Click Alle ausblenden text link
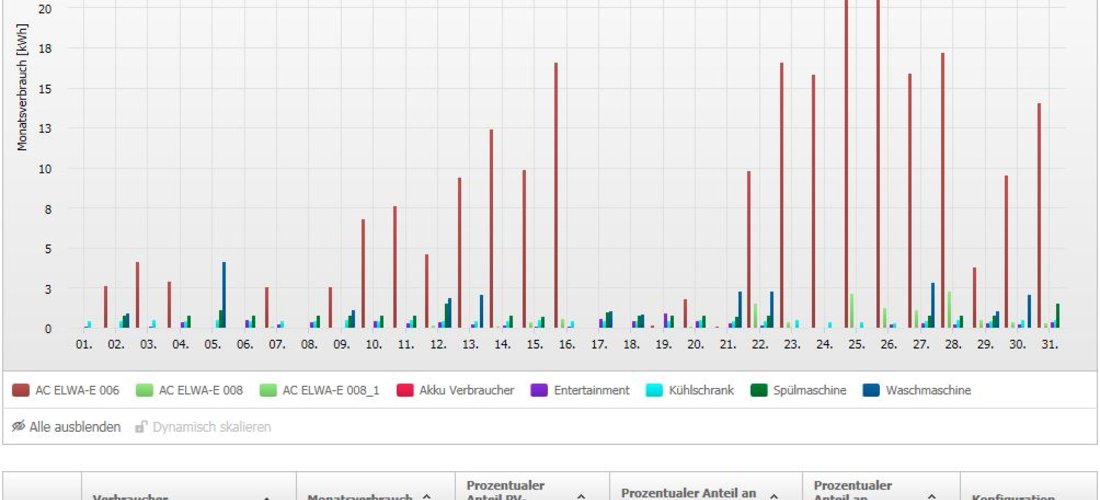The height and width of the screenshot is (500, 1100). pos(75,426)
